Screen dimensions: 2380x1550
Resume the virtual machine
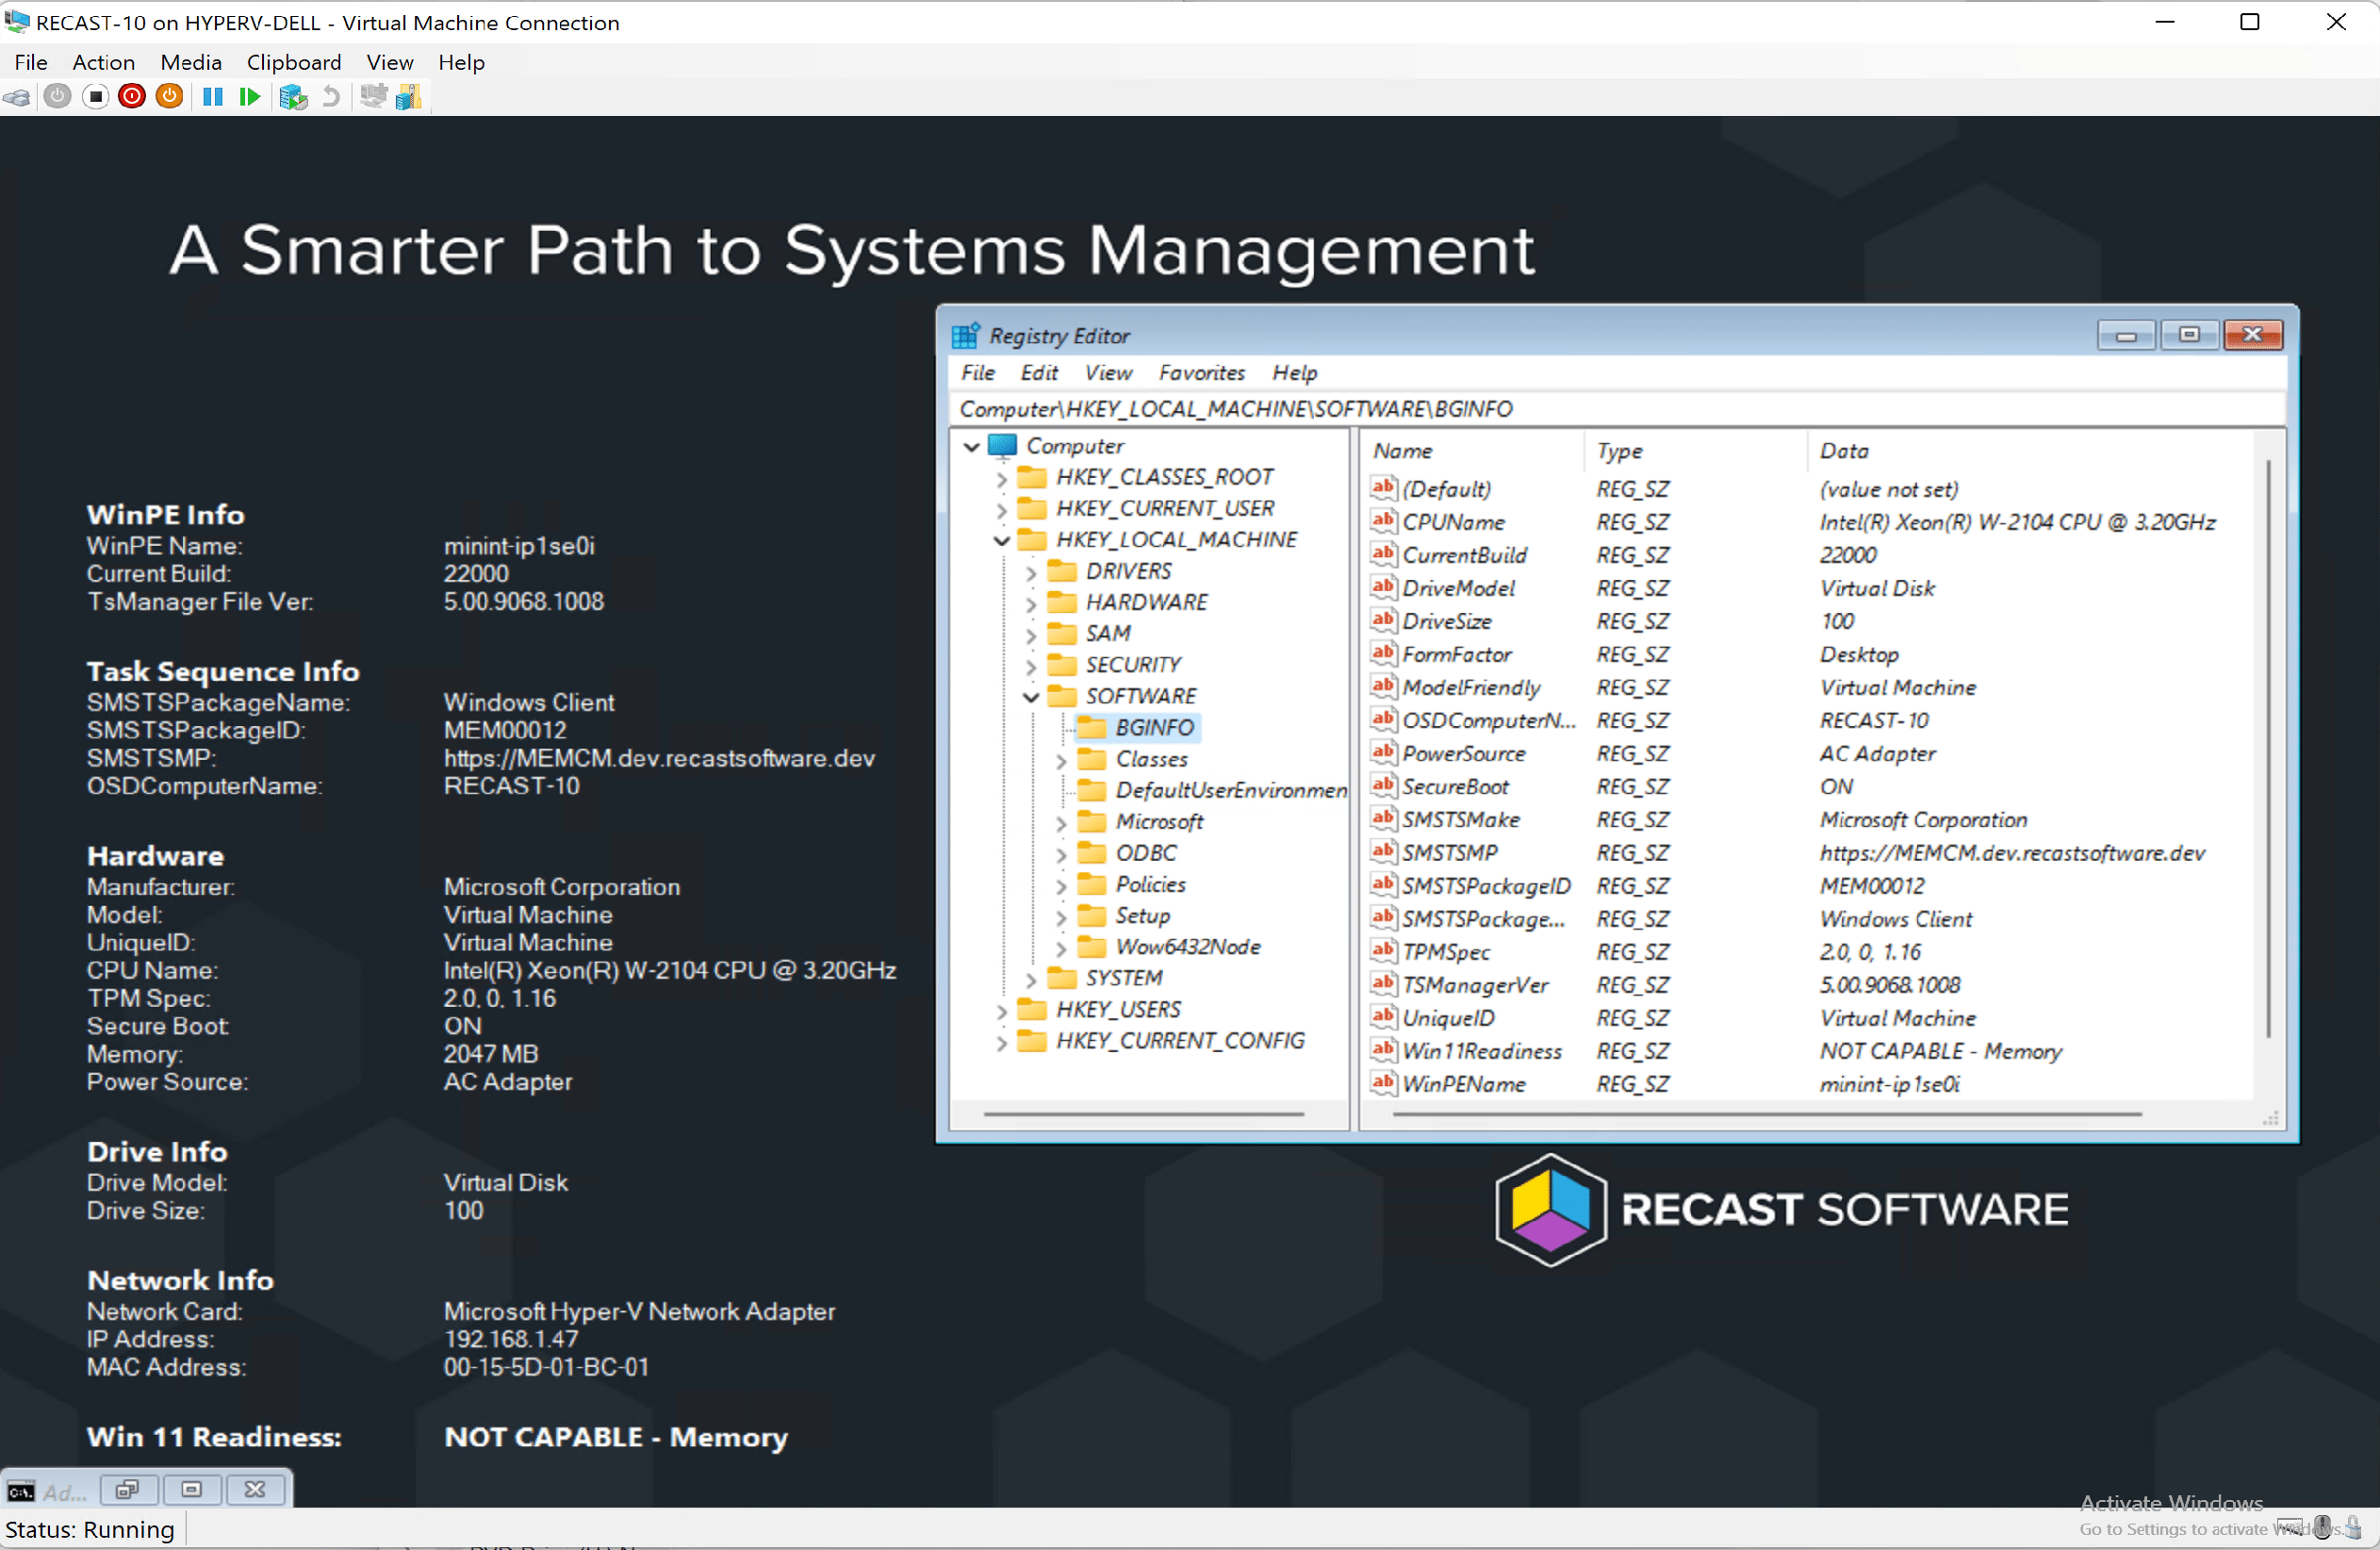[249, 96]
